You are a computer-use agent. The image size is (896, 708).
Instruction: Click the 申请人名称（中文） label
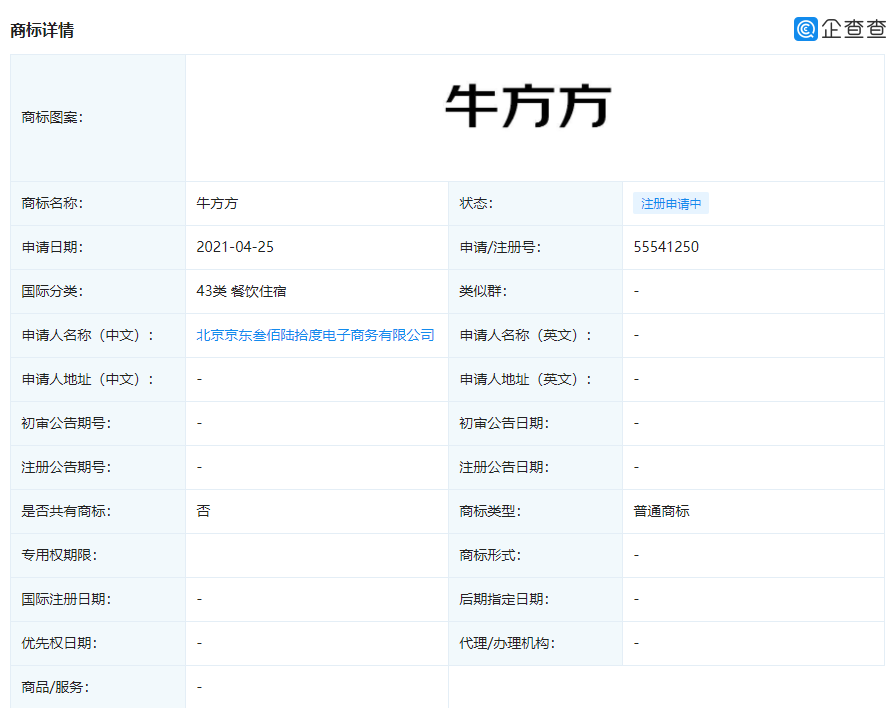(87, 335)
